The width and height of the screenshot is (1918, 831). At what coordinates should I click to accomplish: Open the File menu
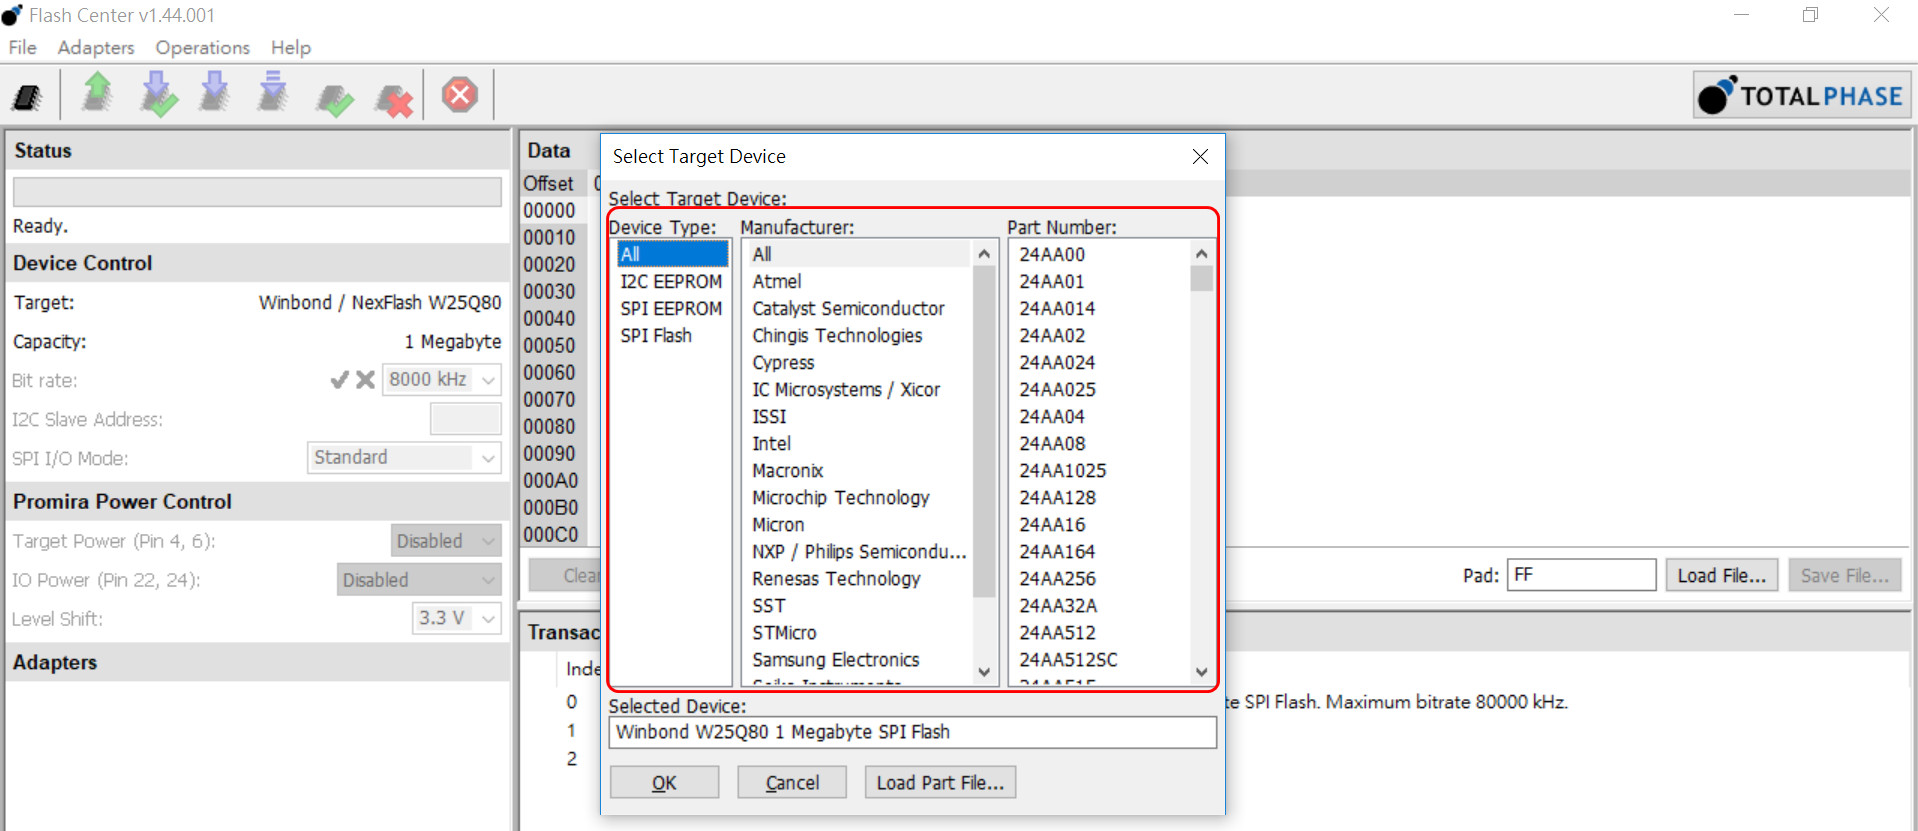tap(23, 47)
